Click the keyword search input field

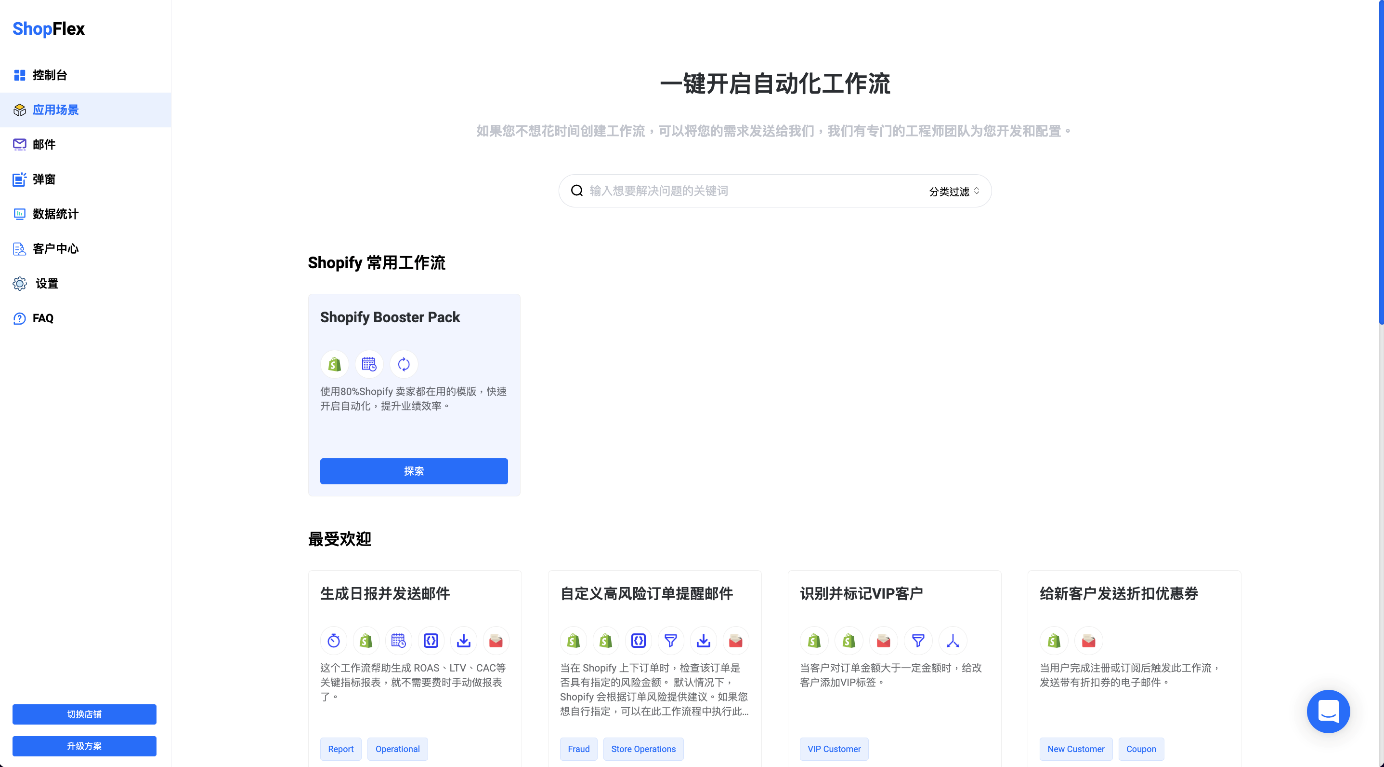[750, 191]
